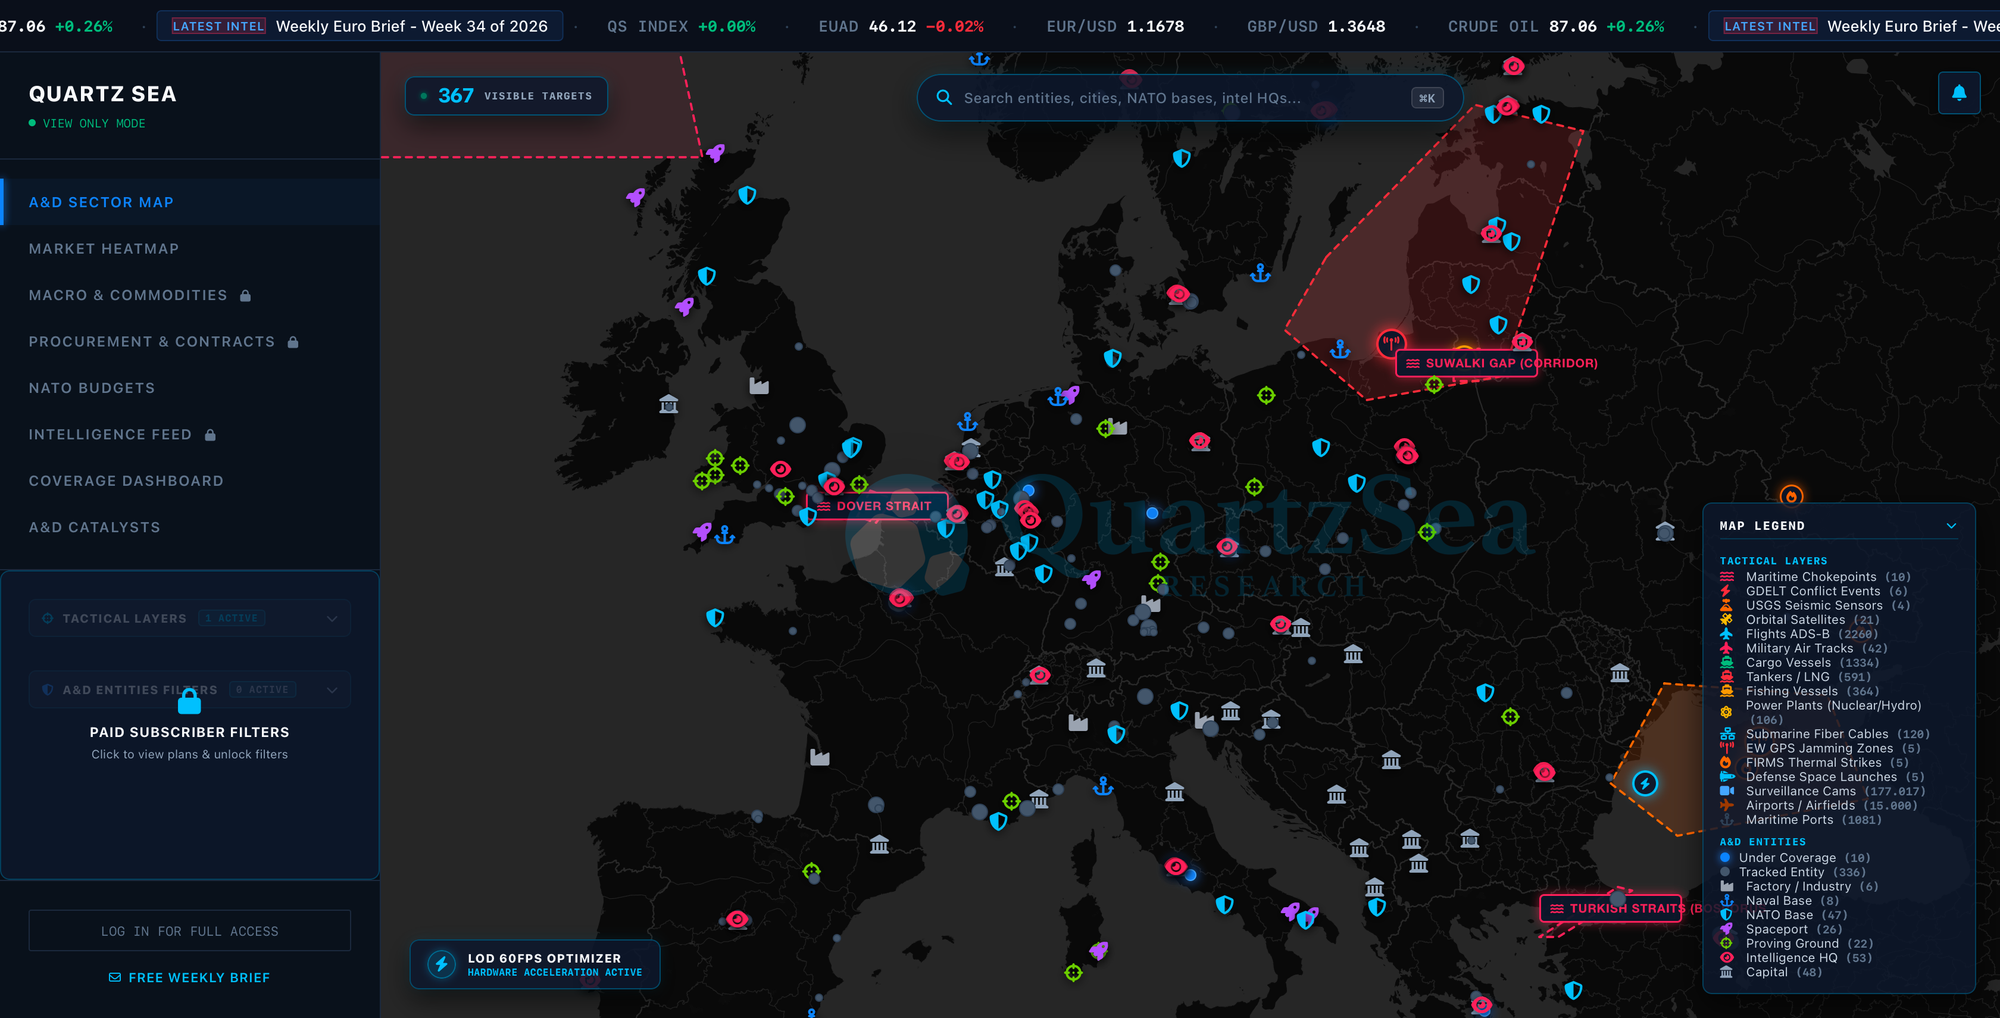
Task: Click the Capital building legend icon
Action: (1726, 972)
